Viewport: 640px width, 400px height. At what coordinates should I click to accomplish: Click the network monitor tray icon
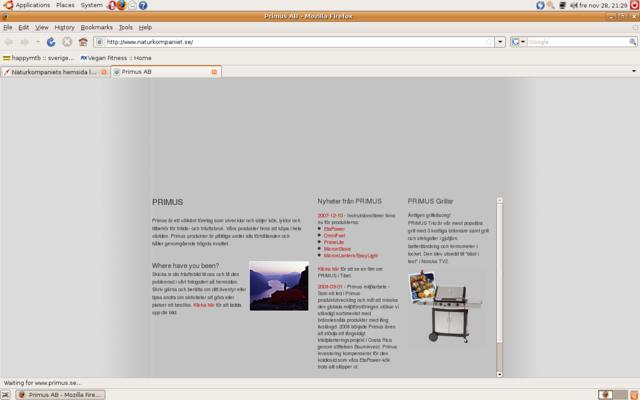coord(562,5)
